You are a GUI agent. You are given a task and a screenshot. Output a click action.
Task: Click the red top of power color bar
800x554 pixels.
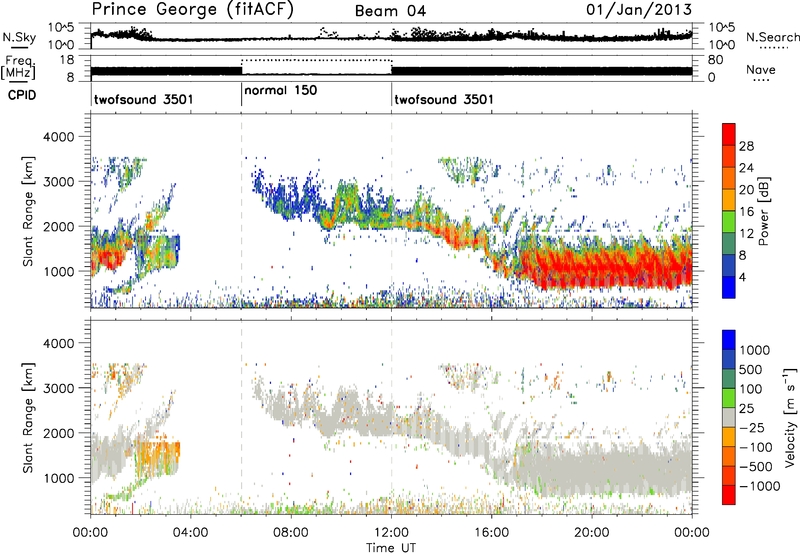pos(729,134)
